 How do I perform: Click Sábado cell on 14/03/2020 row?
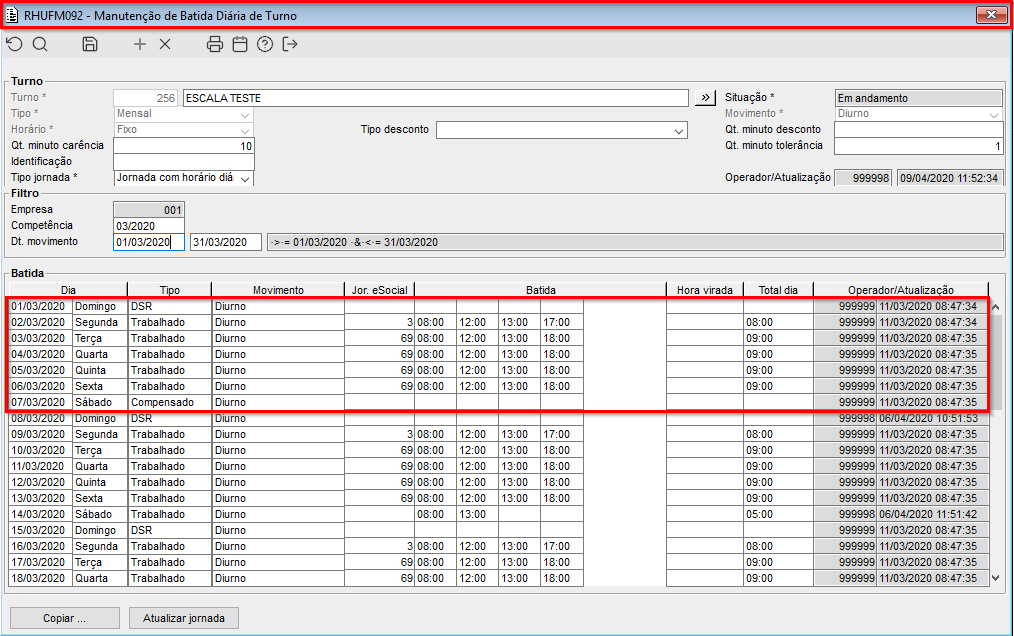[x=100, y=514]
